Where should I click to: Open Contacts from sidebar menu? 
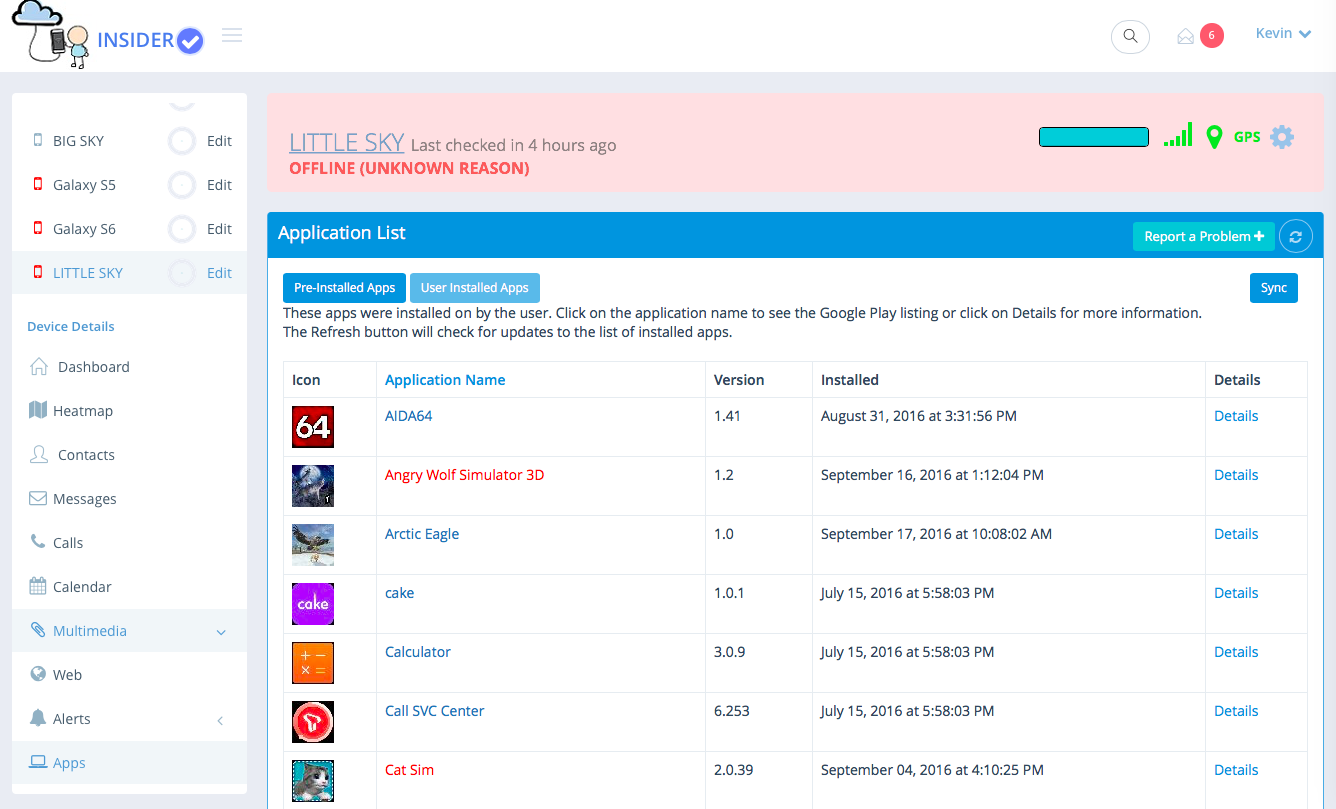(x=86, y=455)
